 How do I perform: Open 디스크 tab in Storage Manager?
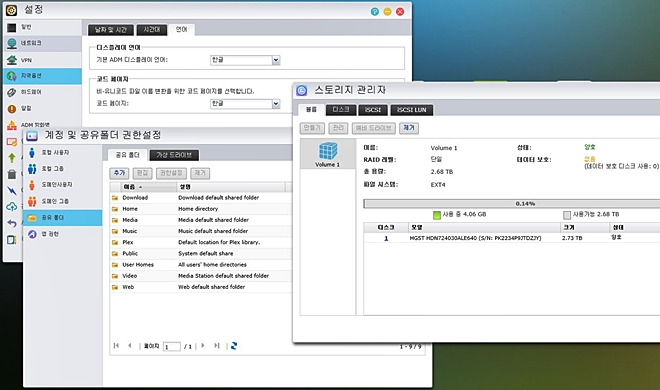click(x=341, y=110)
